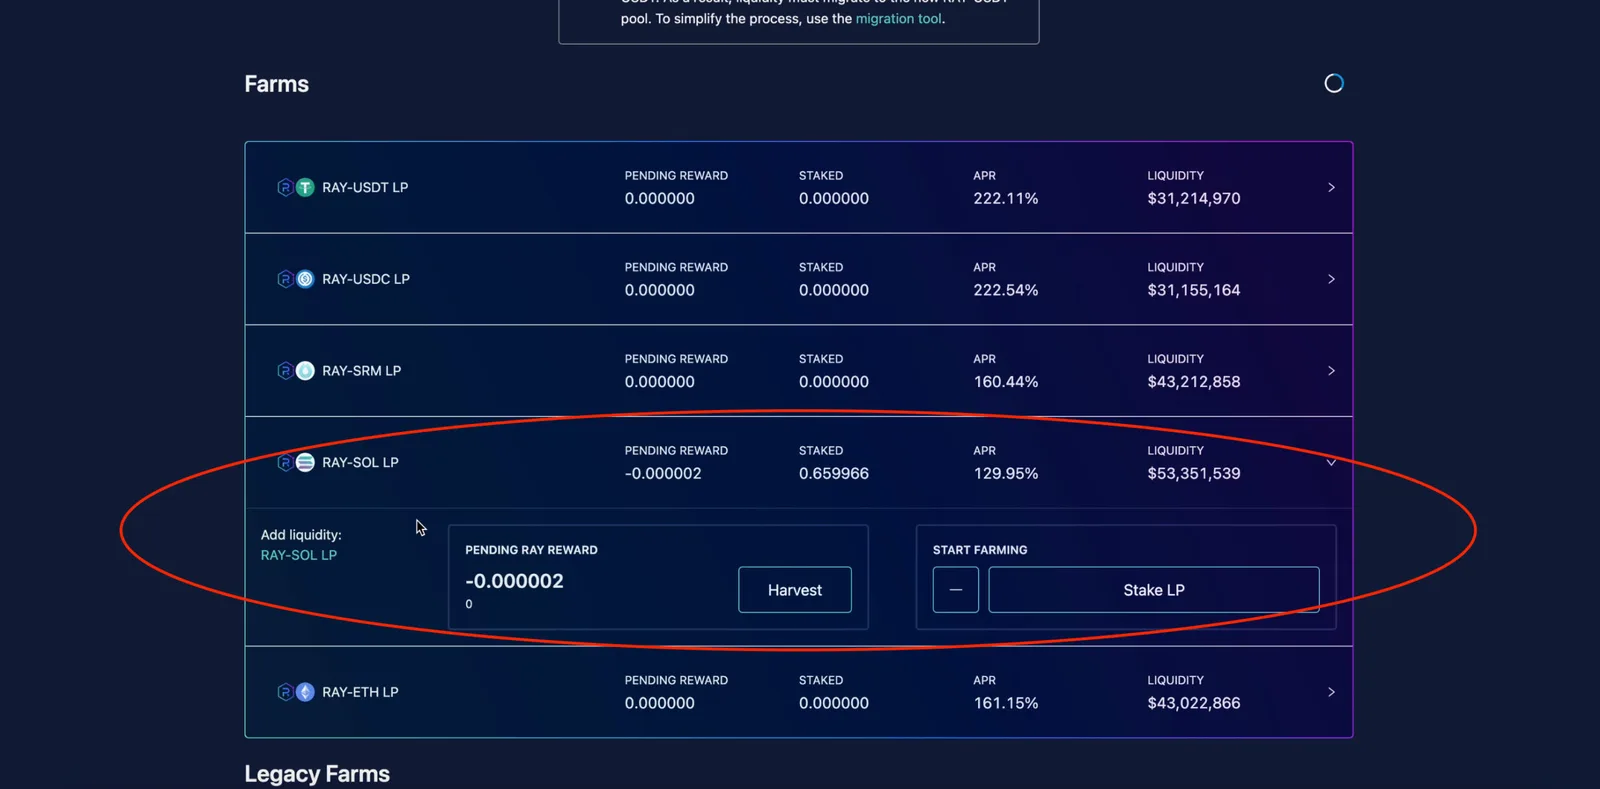Image resolution: width=1600 pixels, height=789 pixels.
Task: Click the RAY-SRM pending reward value
Action: (x=660, y=382)
